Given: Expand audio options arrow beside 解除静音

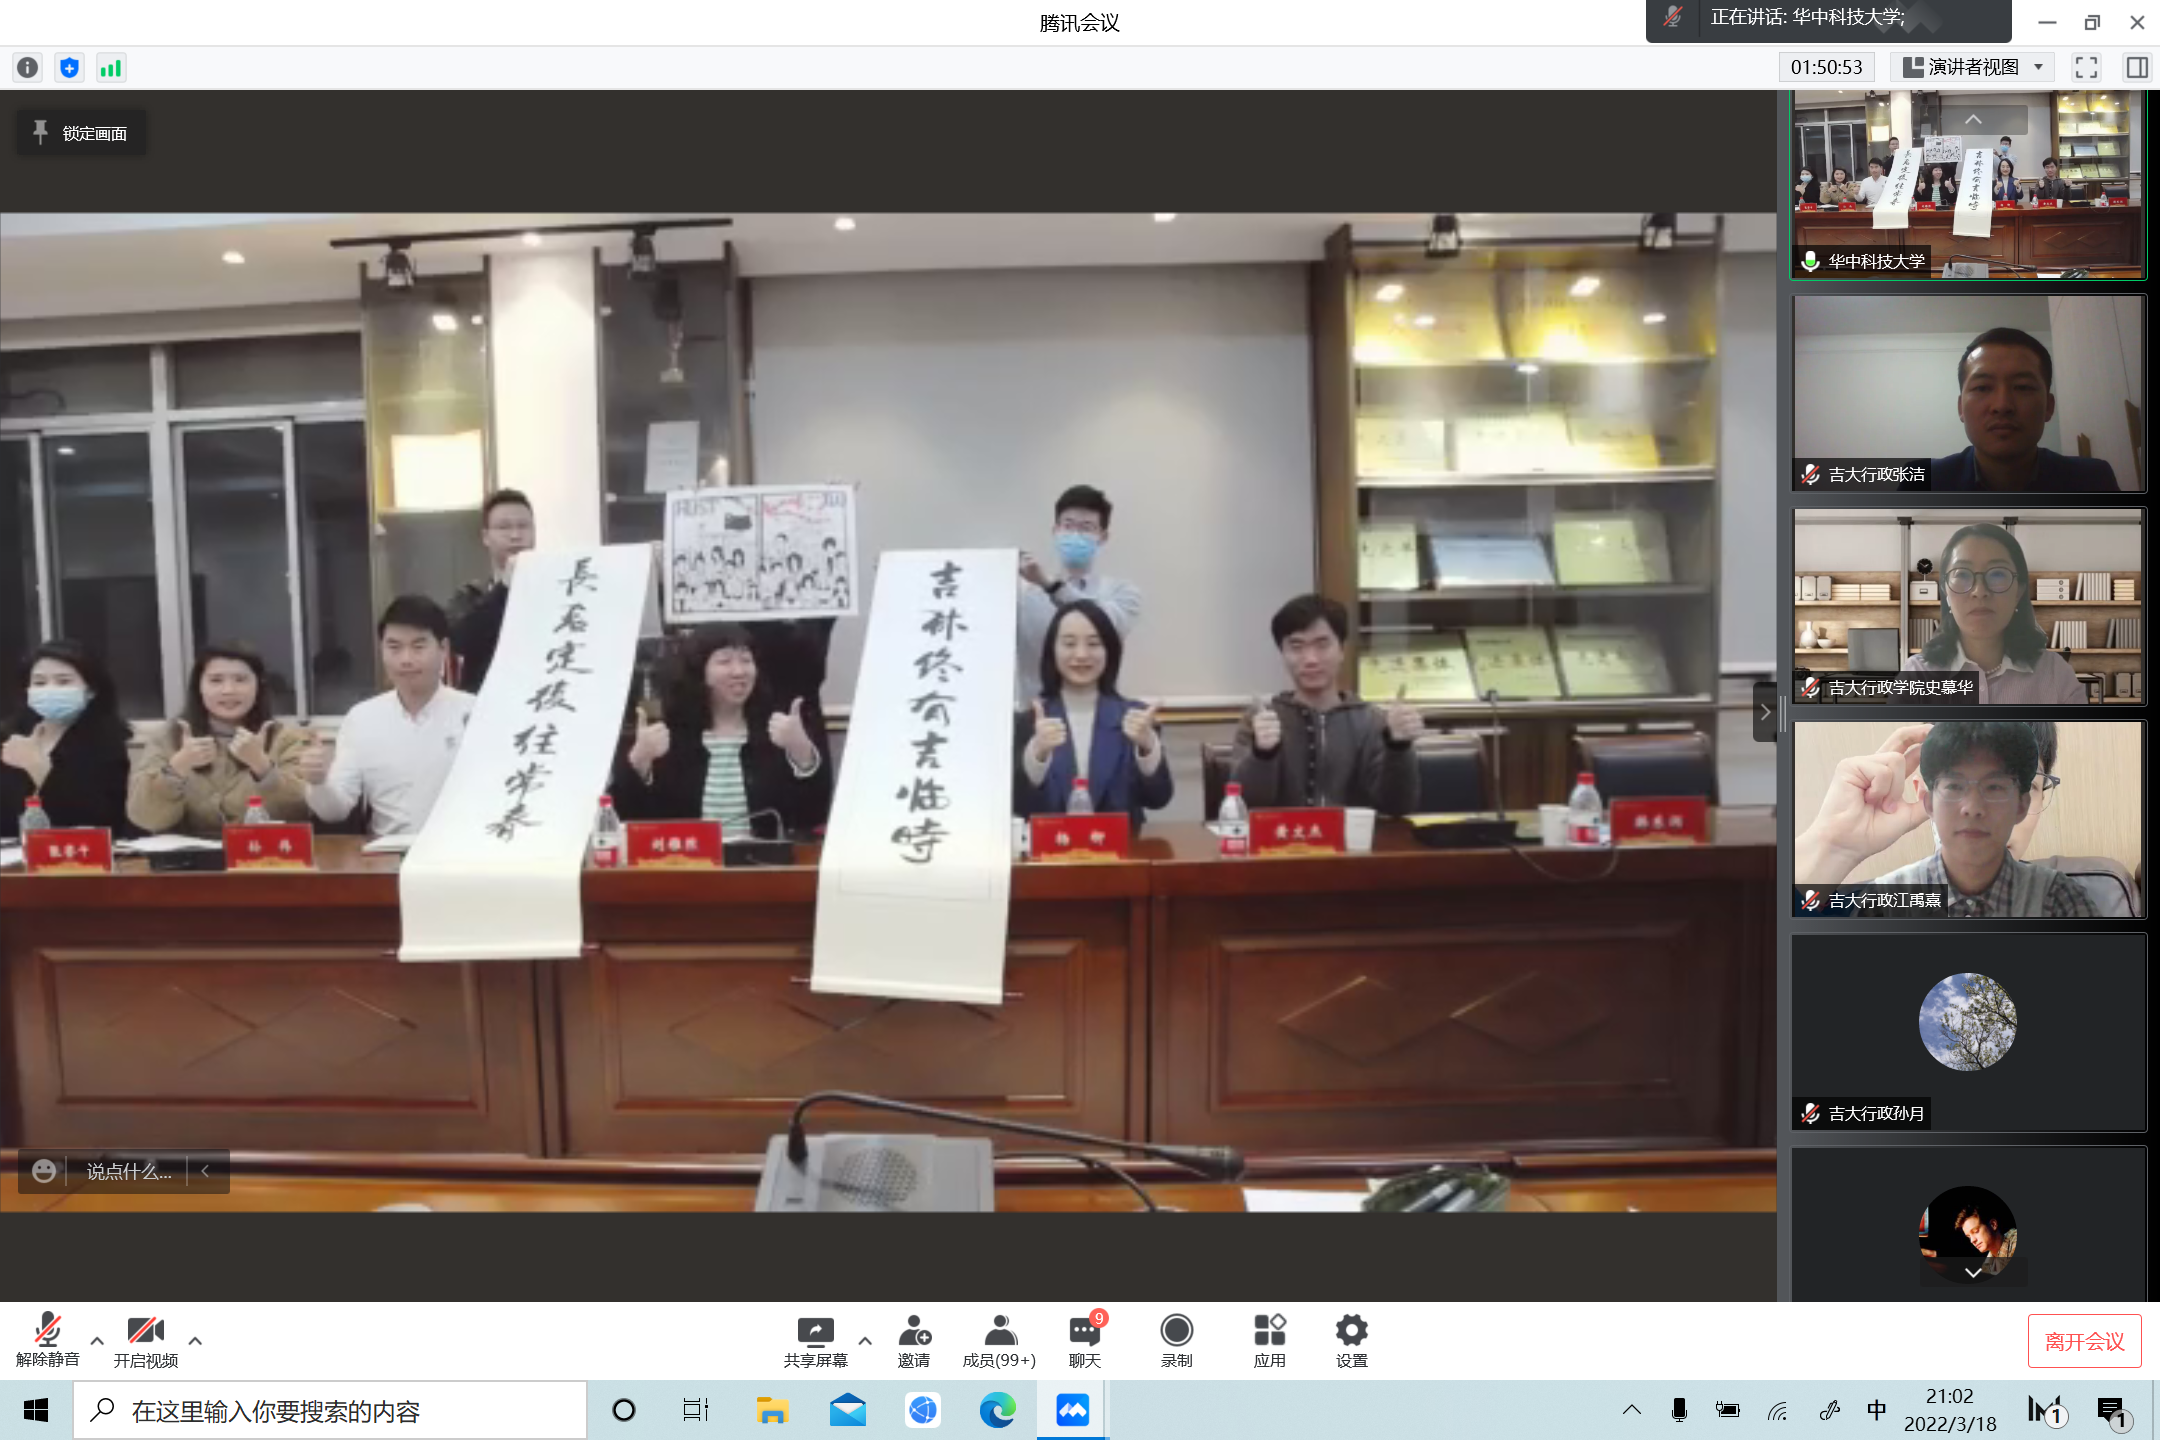Looking at the screenshot, I should coord(97,1340).
